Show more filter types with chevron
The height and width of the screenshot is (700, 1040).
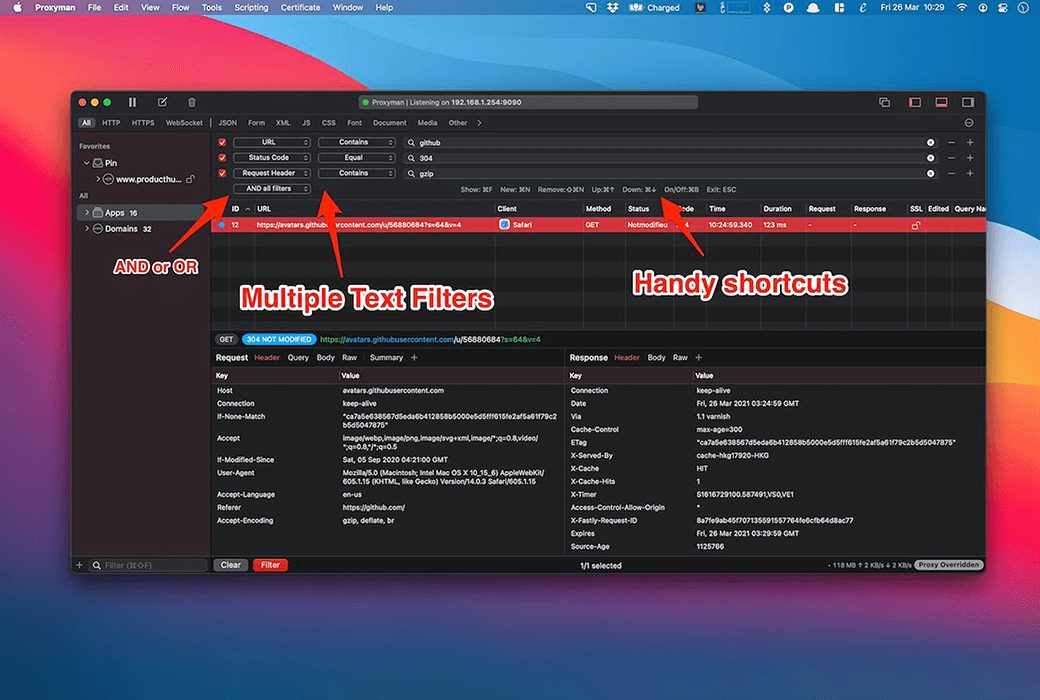point(479,123)
